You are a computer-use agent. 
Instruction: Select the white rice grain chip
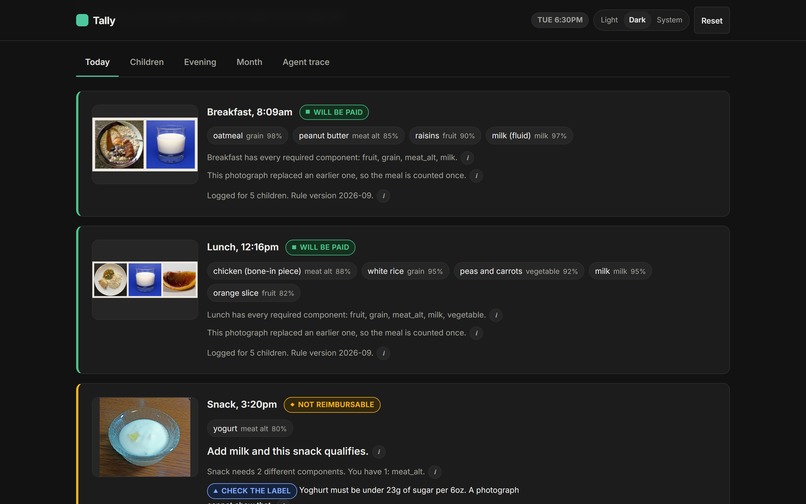405,271
